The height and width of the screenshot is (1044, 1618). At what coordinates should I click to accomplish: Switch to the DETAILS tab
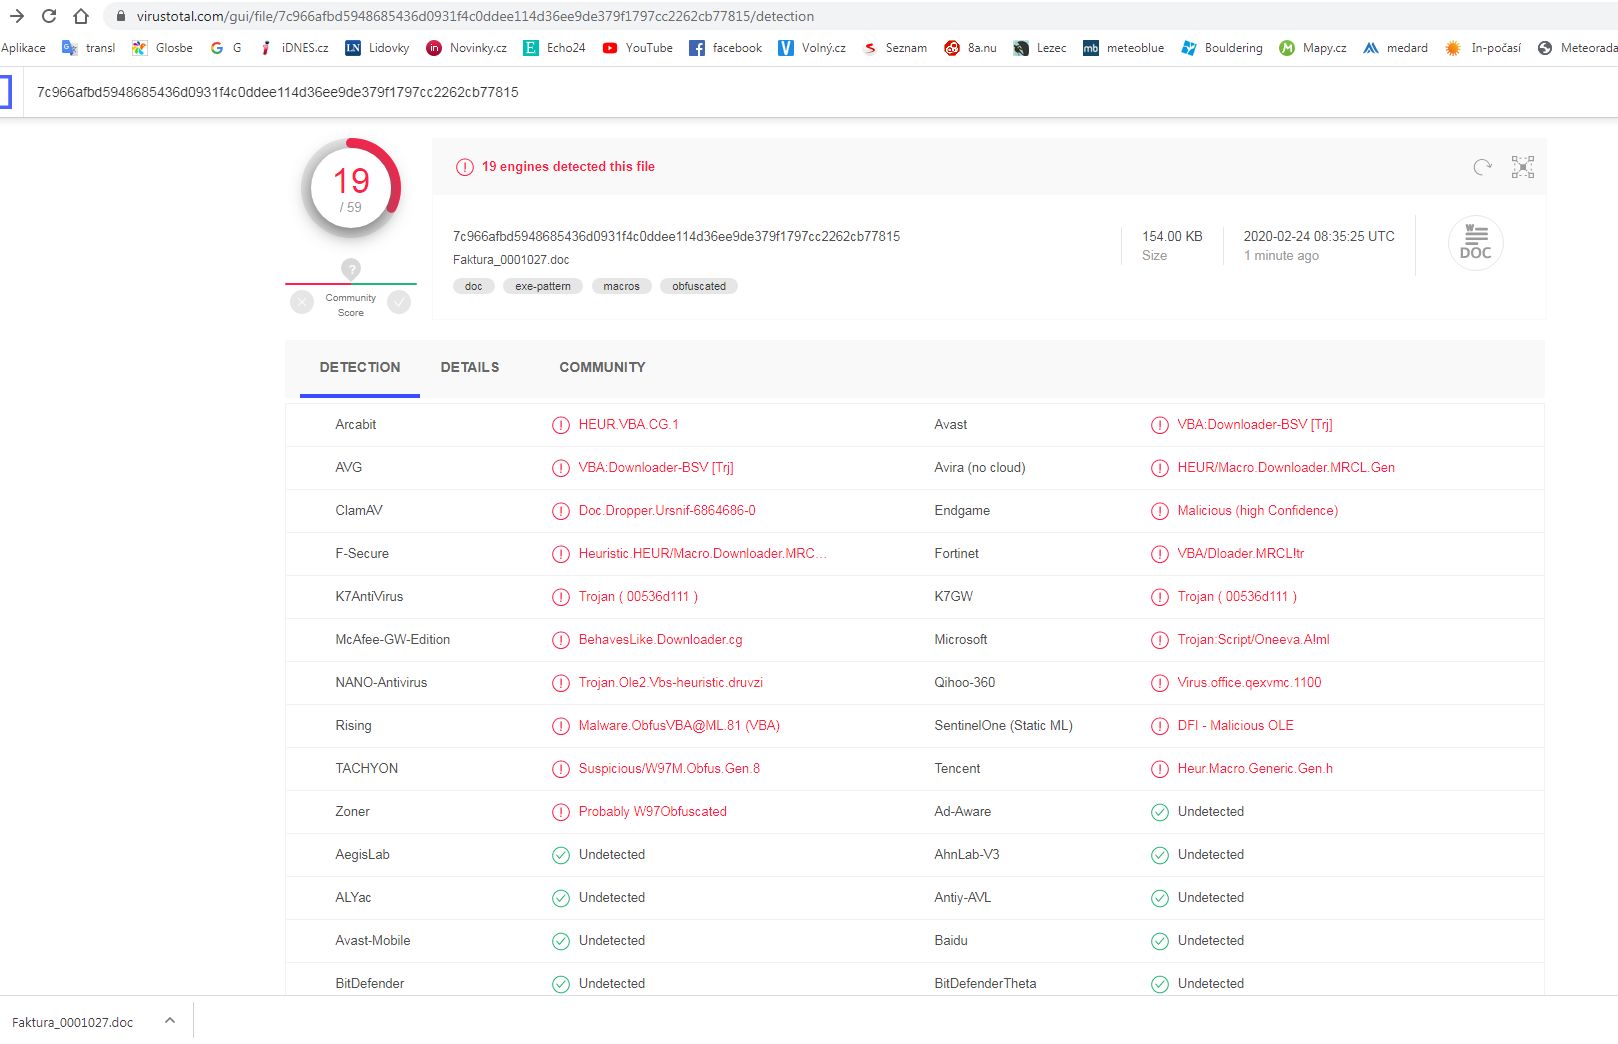pos(470,367)
